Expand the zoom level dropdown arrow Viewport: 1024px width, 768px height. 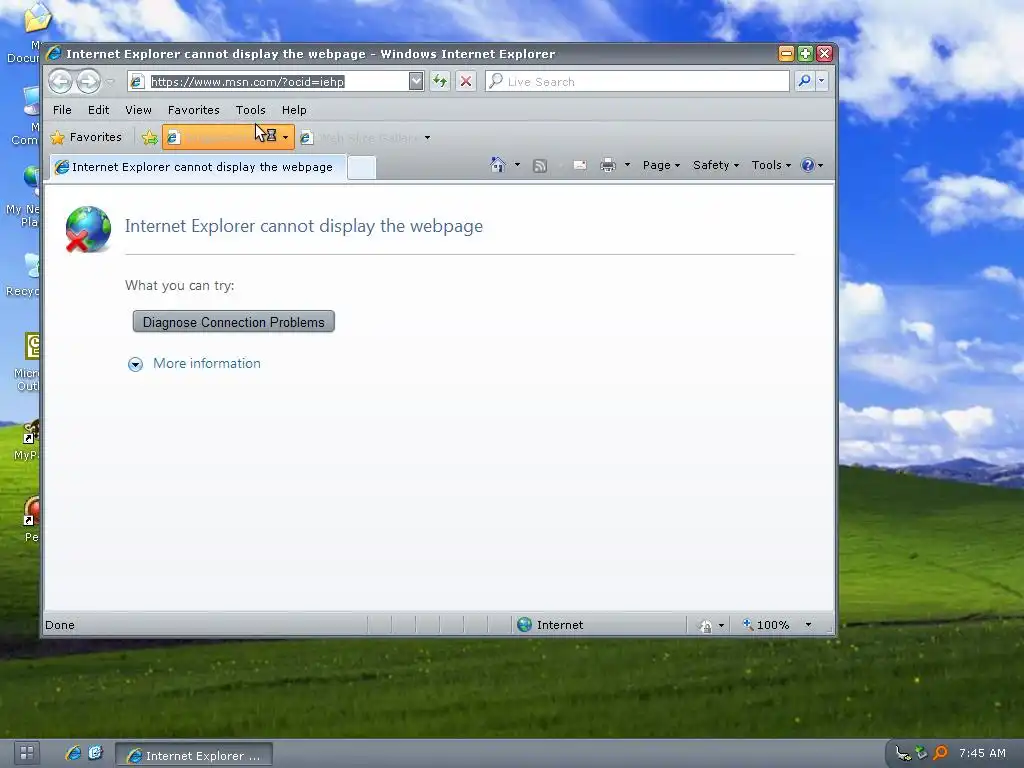808,625
